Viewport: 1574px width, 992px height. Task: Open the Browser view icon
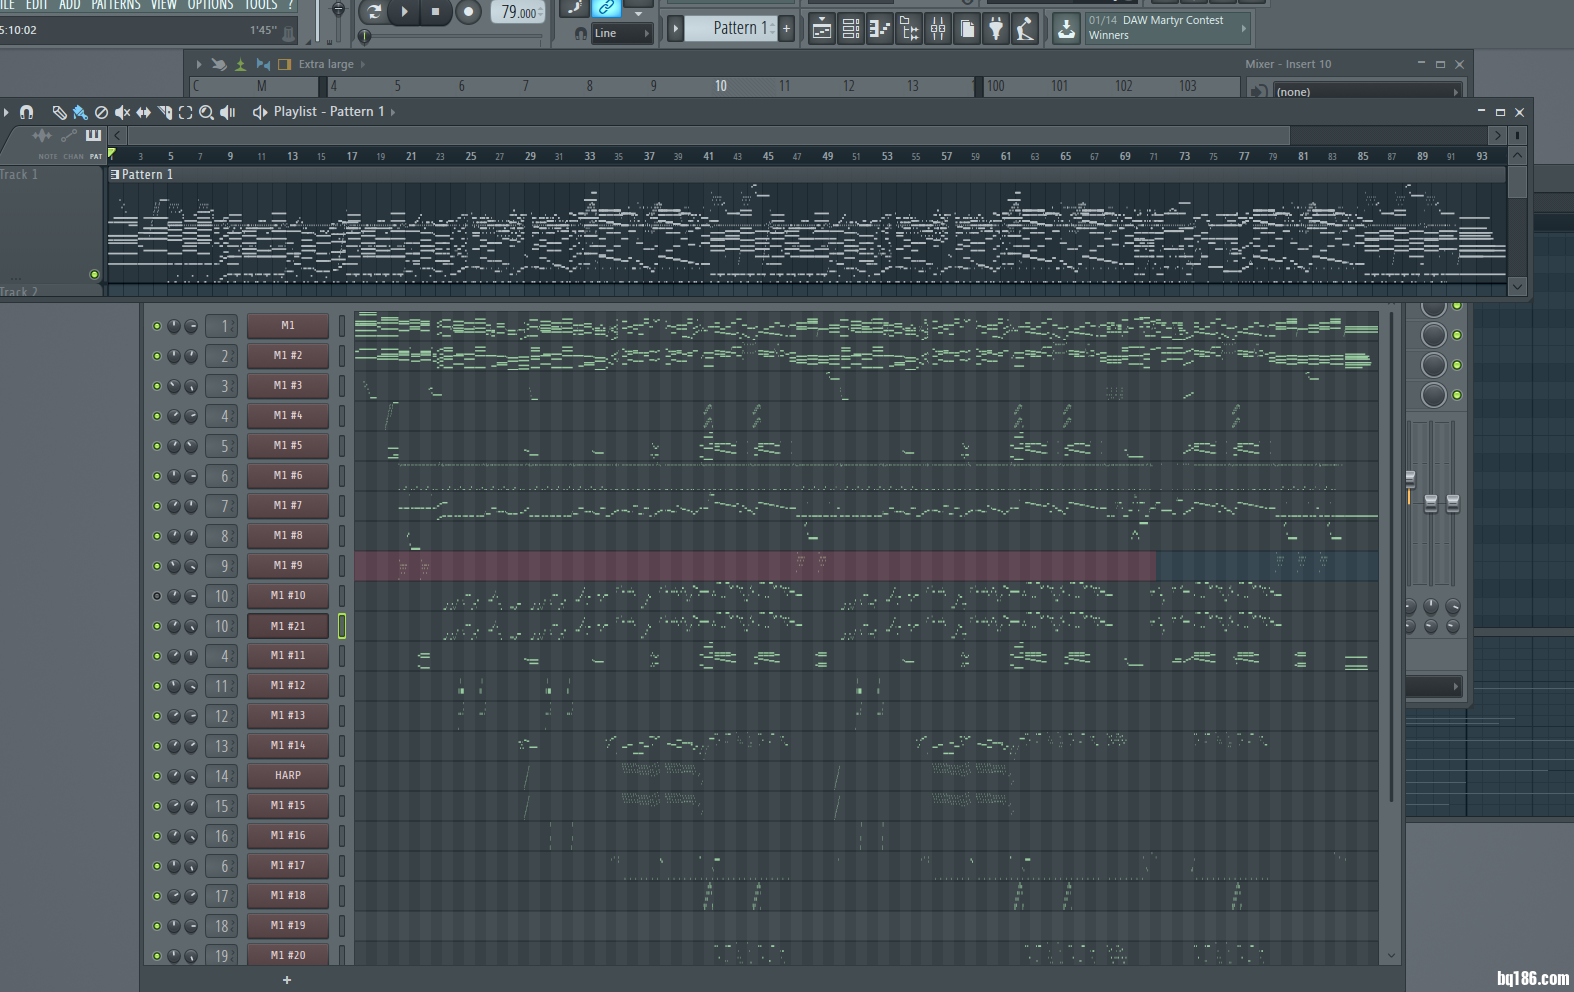(909, 29)
